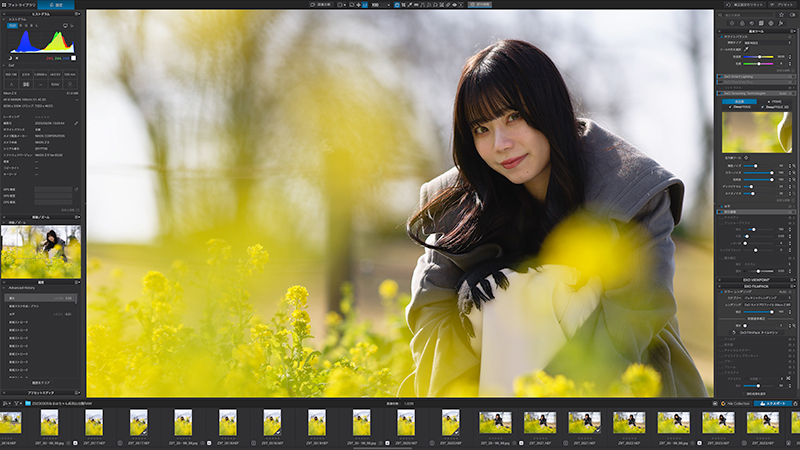800x450 pixels.
Task: Toggle DxO Smart Lighting on/off switch
Action: tap(721, 77)
